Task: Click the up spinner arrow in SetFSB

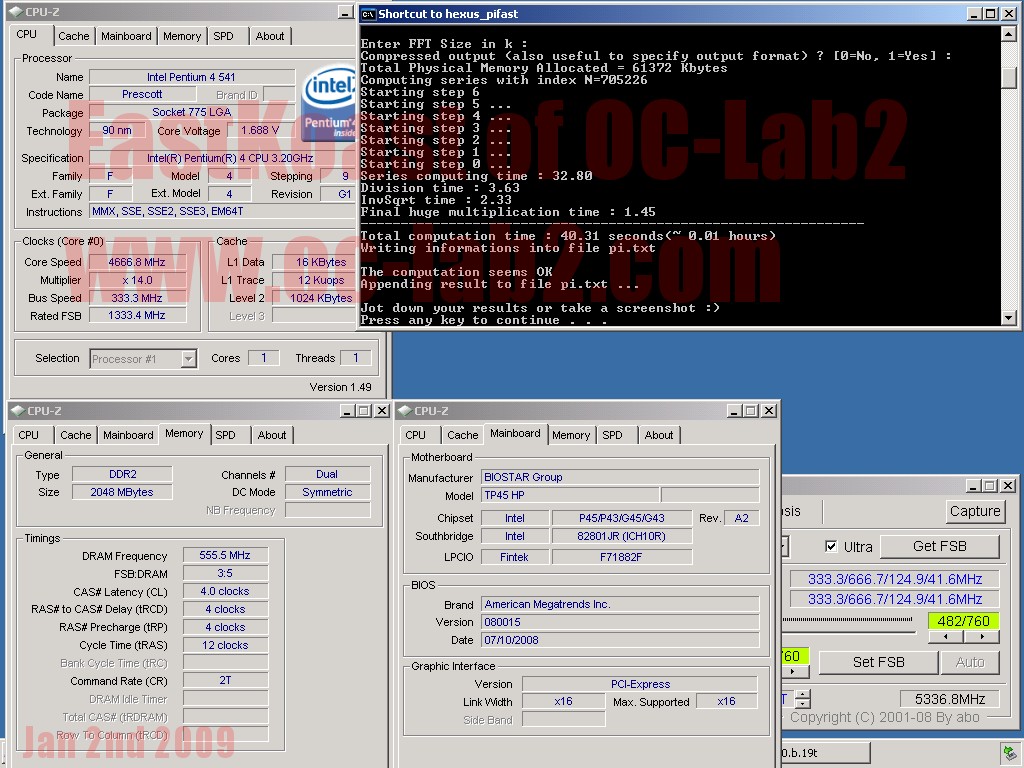Action: pyautogui.click(x=803, y=694)
